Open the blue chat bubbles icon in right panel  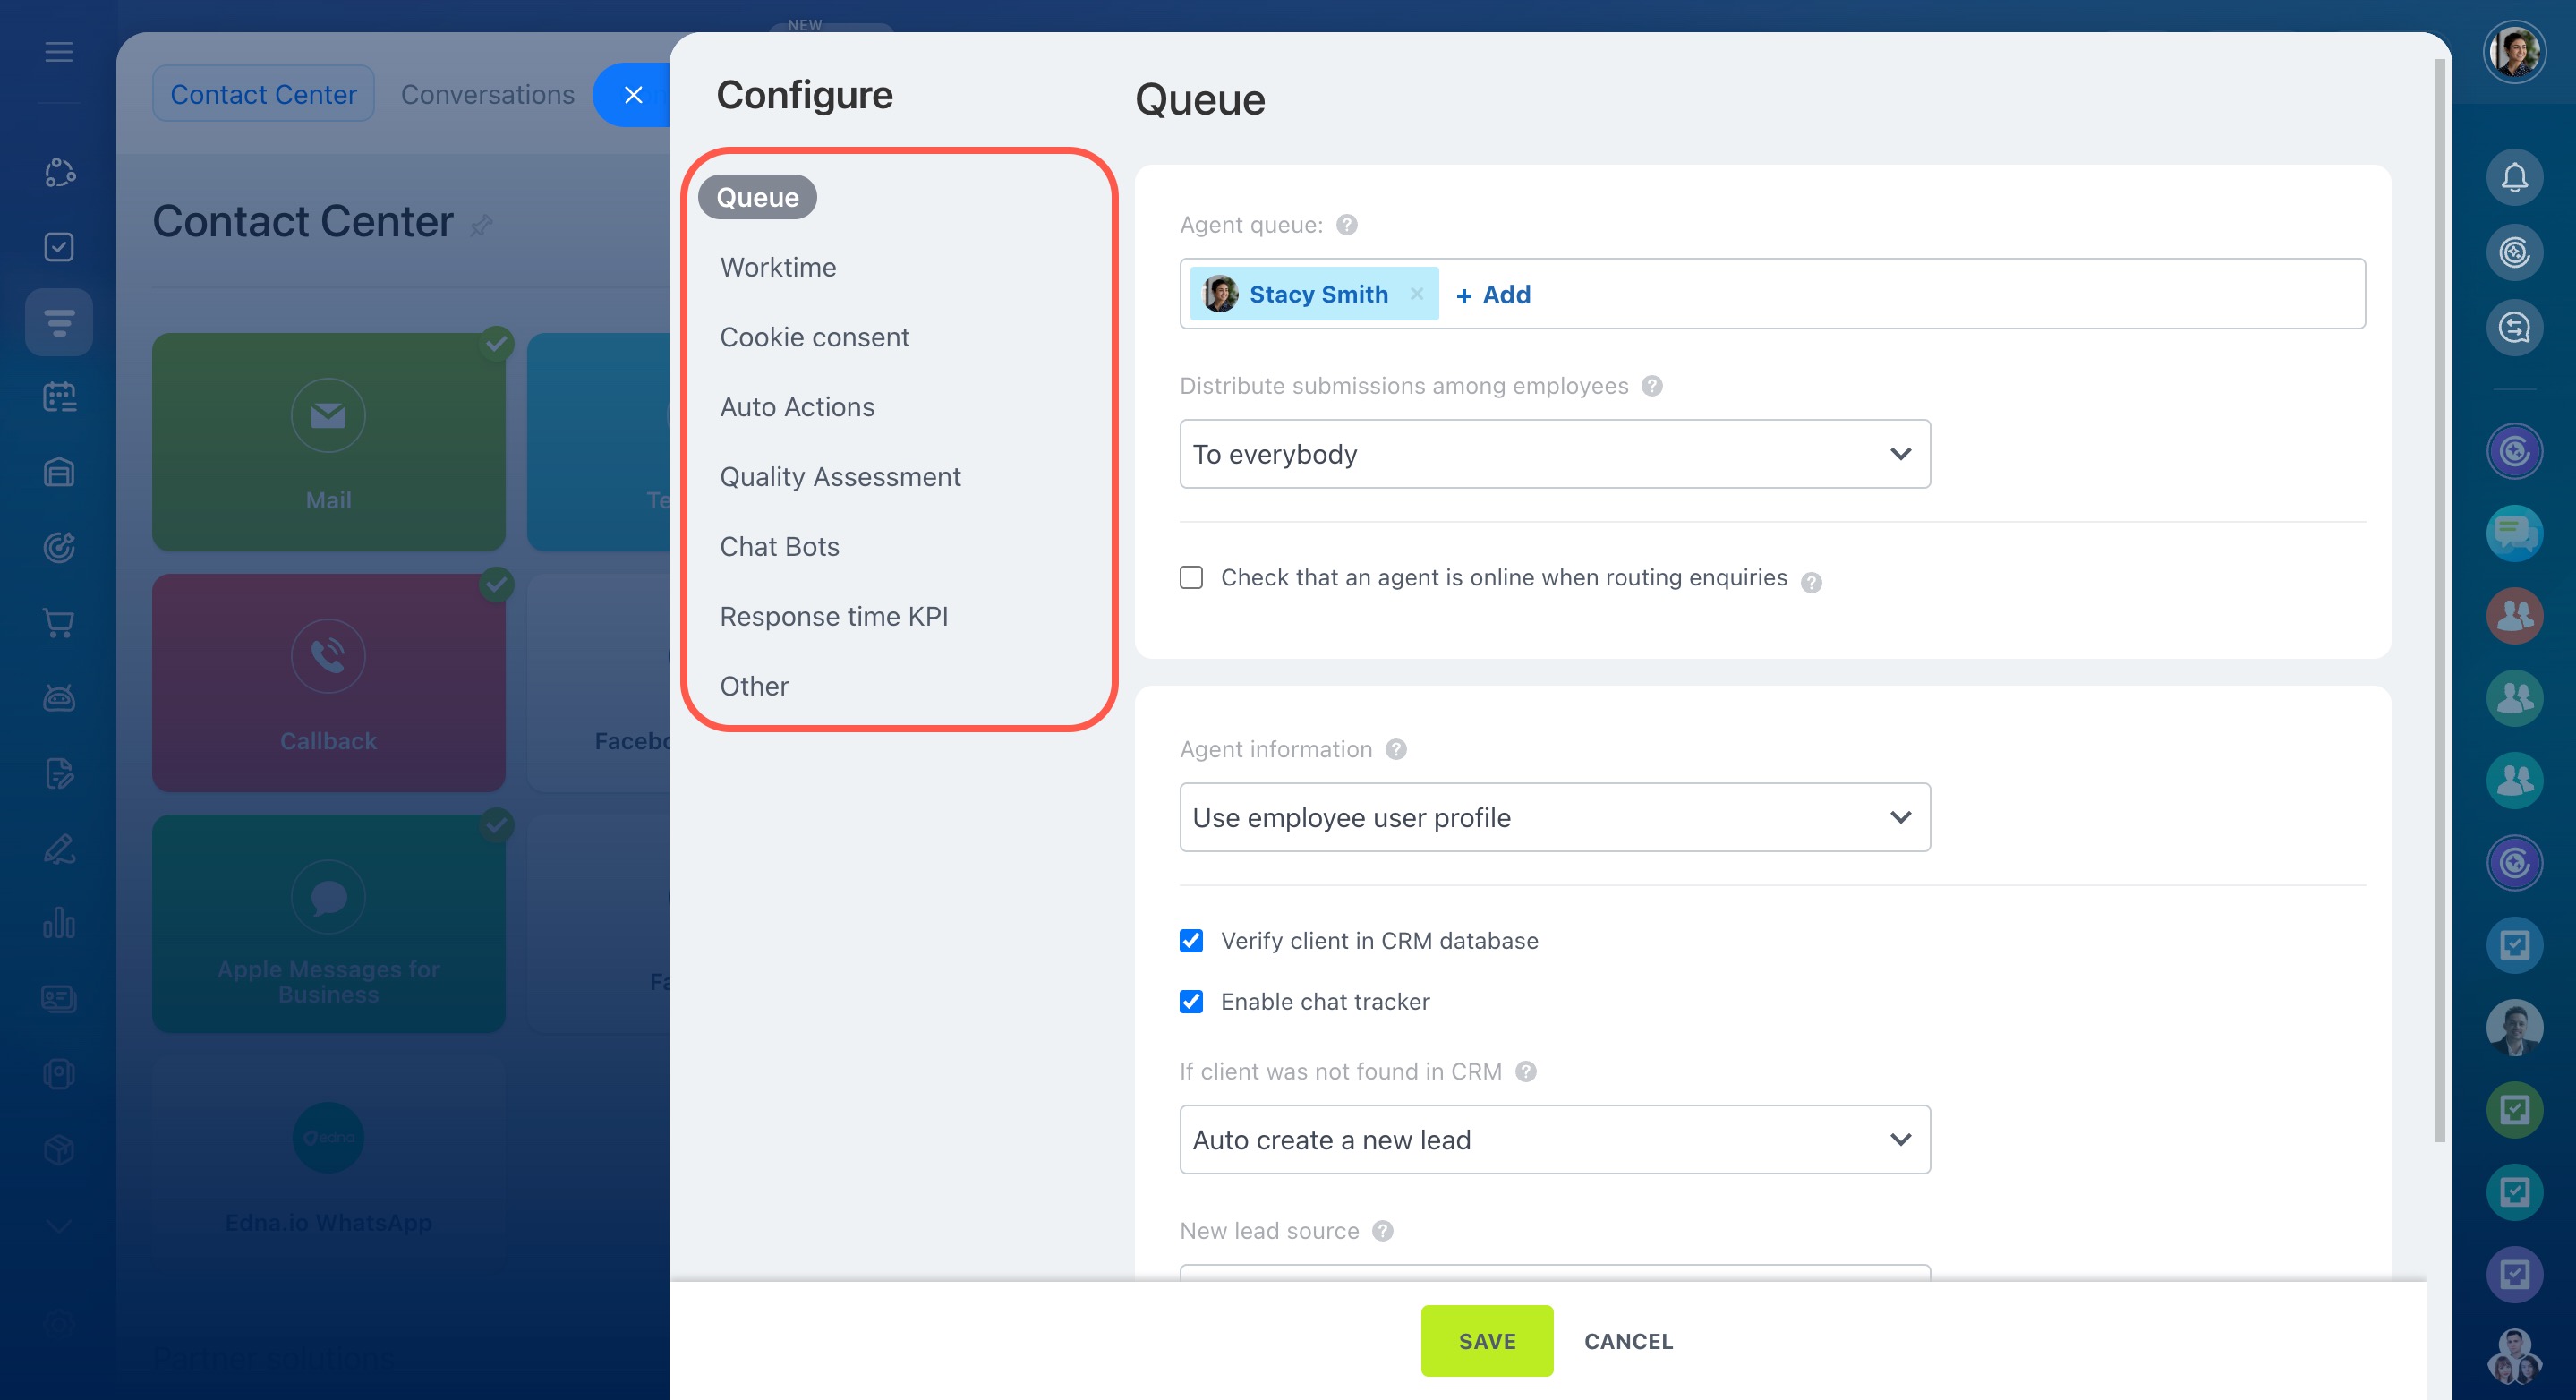click(2514, 533)
